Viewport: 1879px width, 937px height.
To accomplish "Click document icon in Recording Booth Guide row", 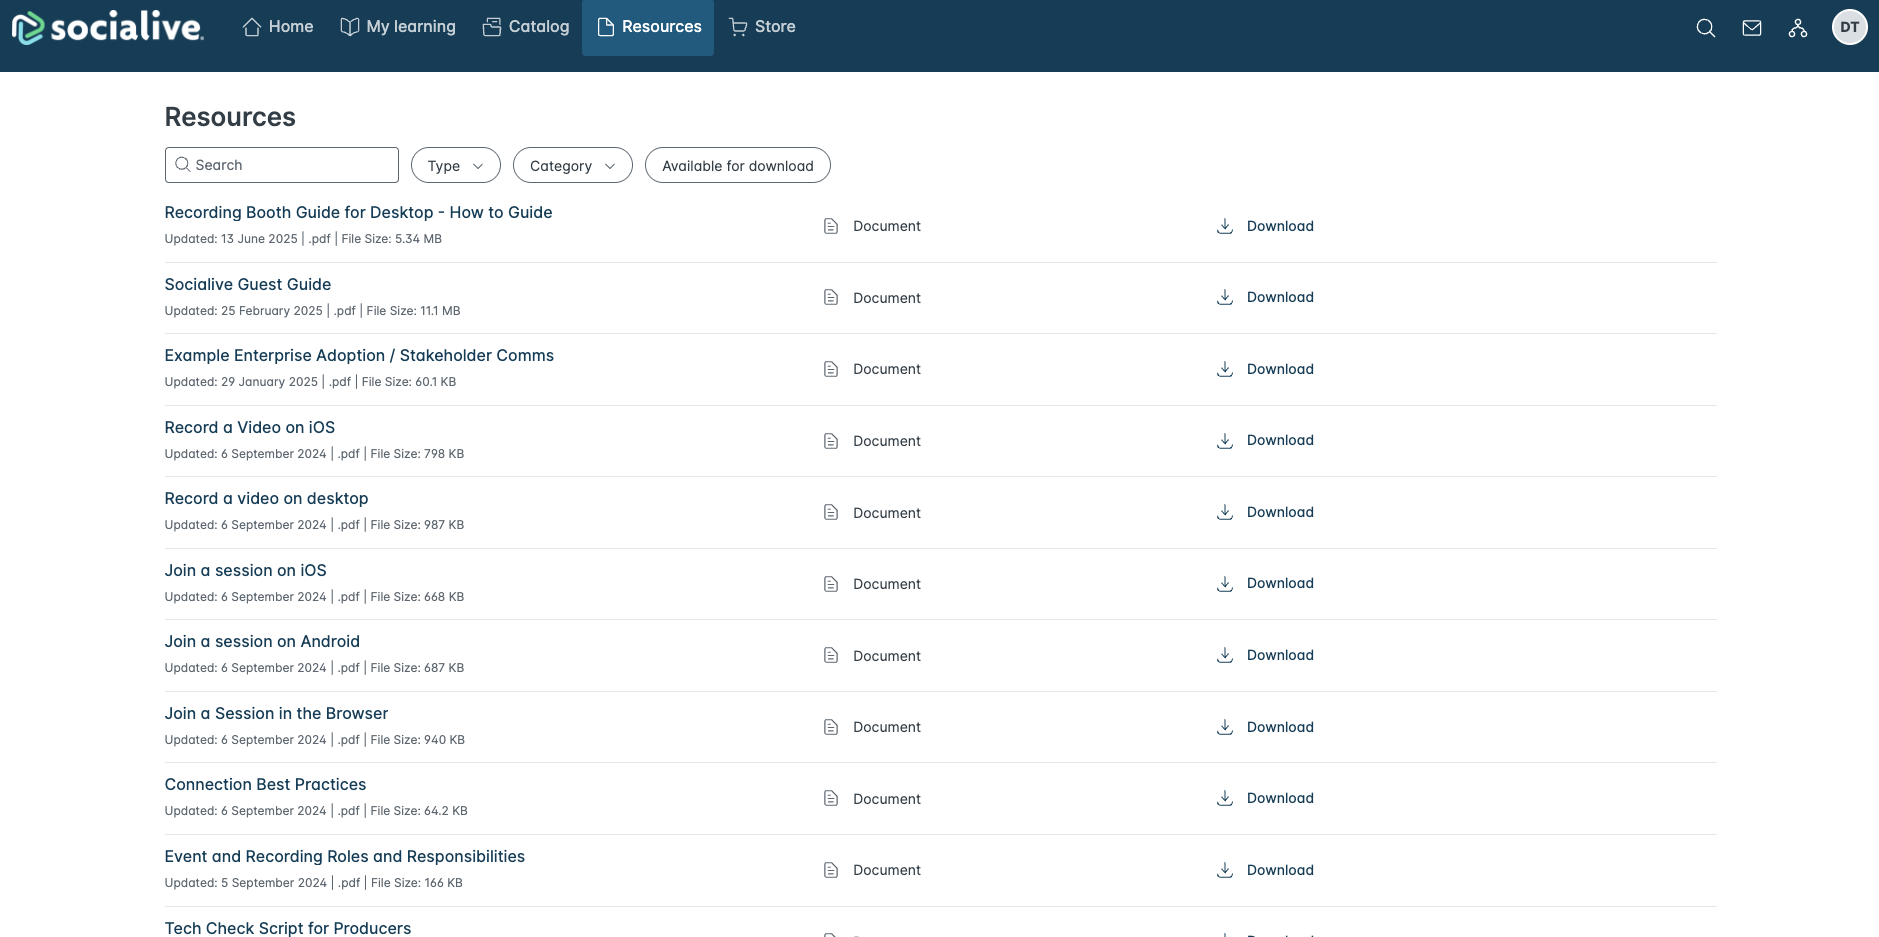I will click(831, 226).
